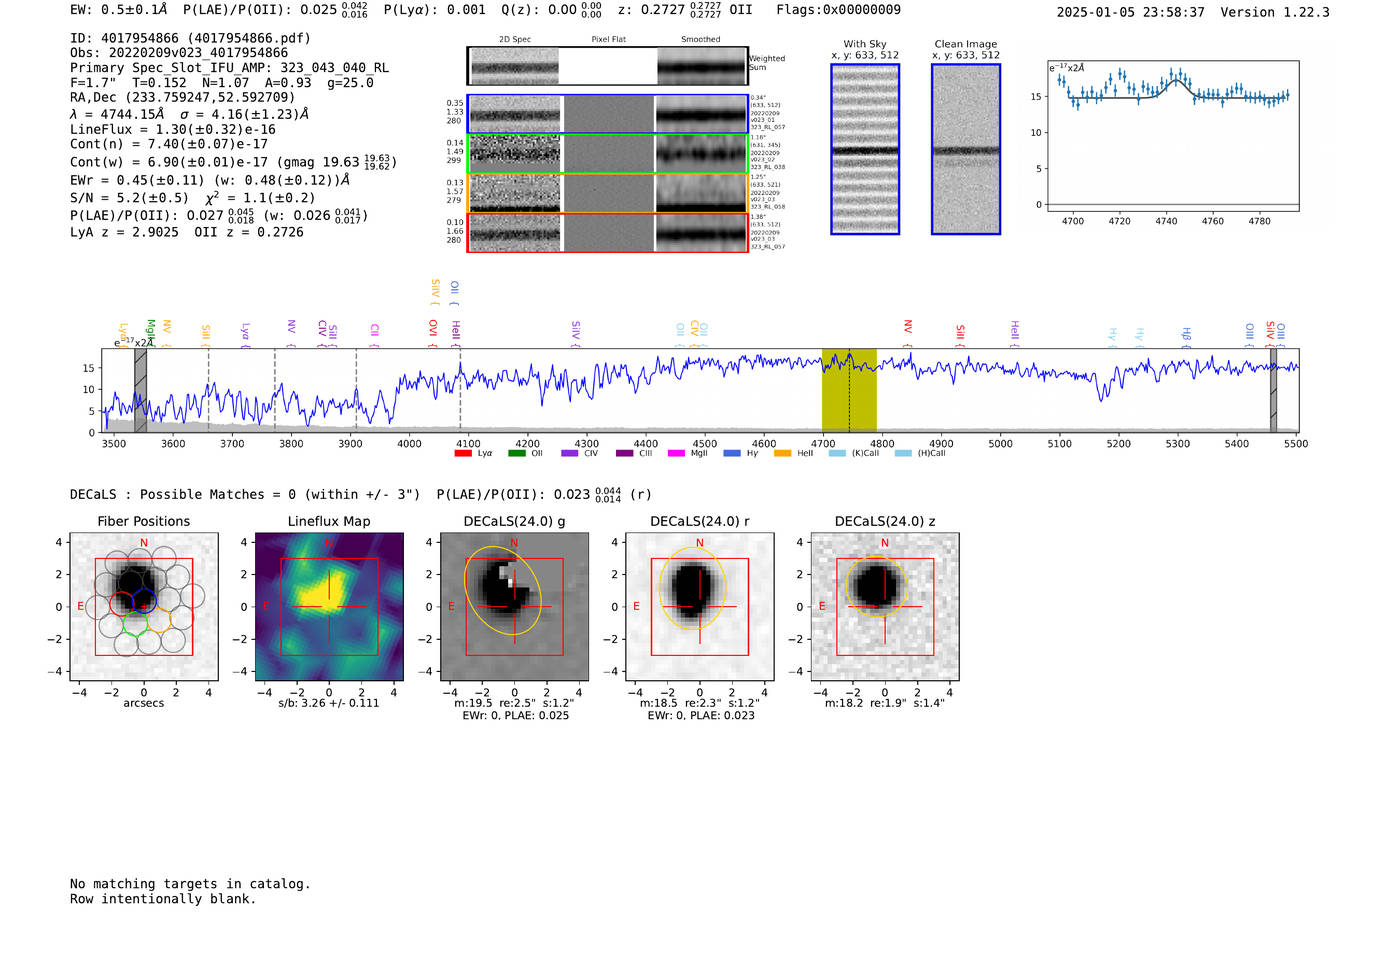Open the Lineflux Map panel
1400x953 pixels.
[x=329, y=606]
